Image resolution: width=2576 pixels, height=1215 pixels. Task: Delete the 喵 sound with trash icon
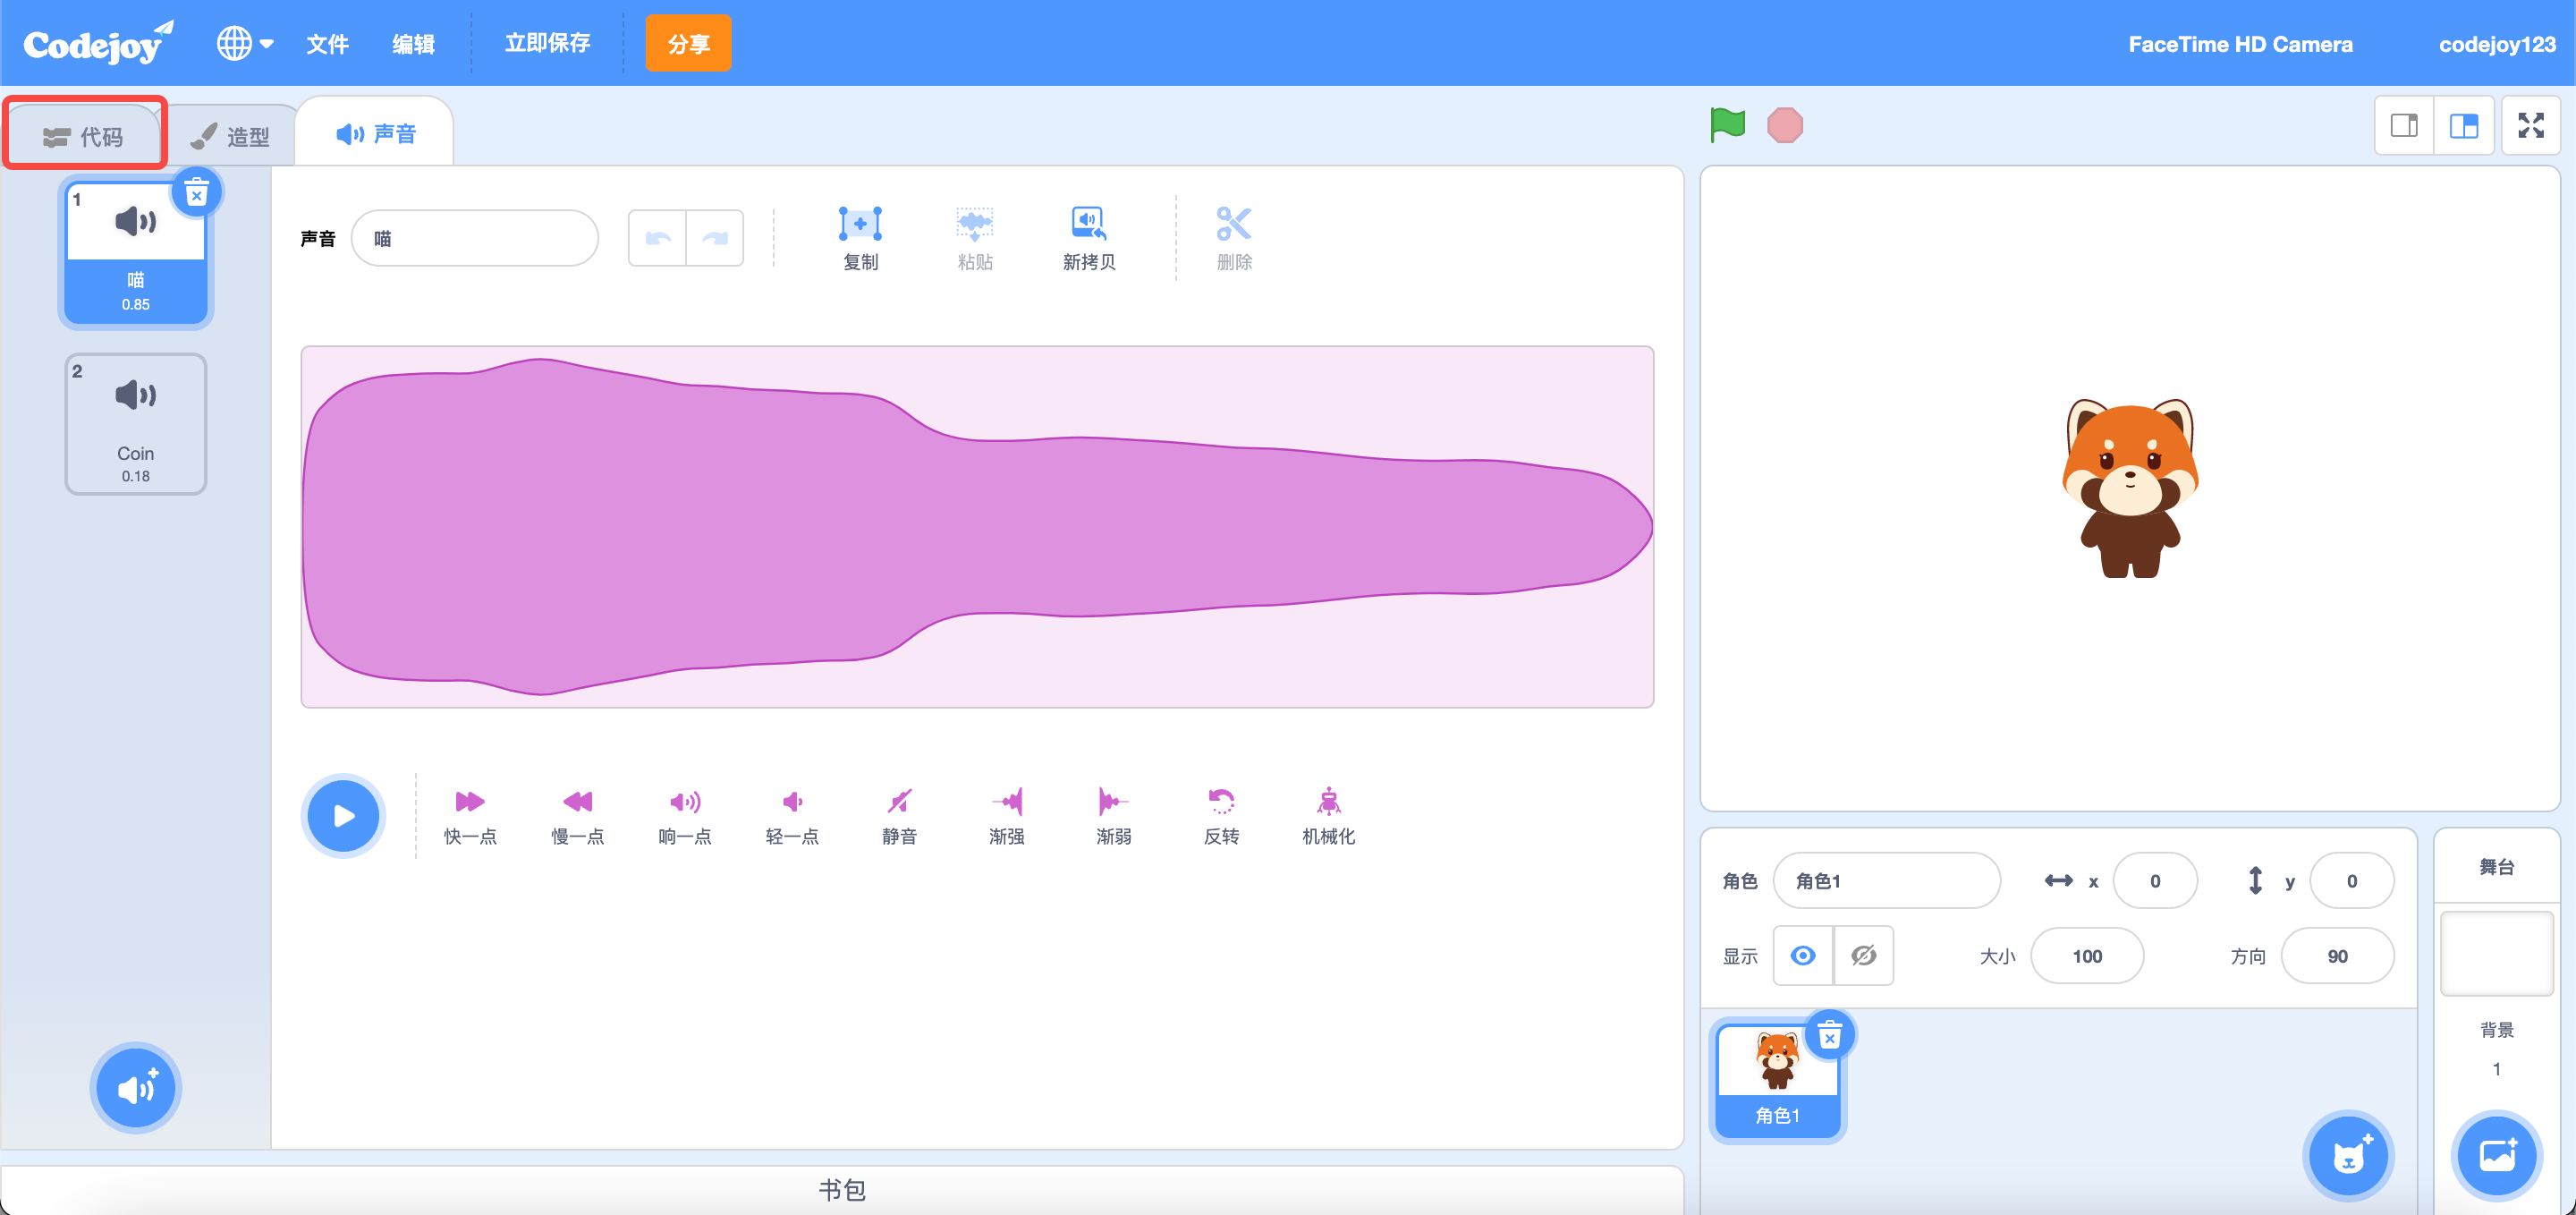197,193
